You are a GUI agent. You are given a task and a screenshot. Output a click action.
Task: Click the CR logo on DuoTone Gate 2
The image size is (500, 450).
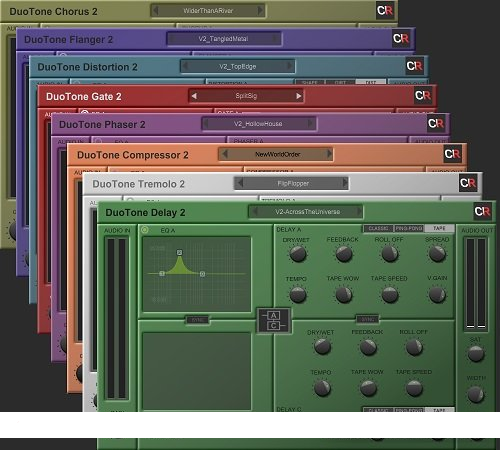[423, 96]
